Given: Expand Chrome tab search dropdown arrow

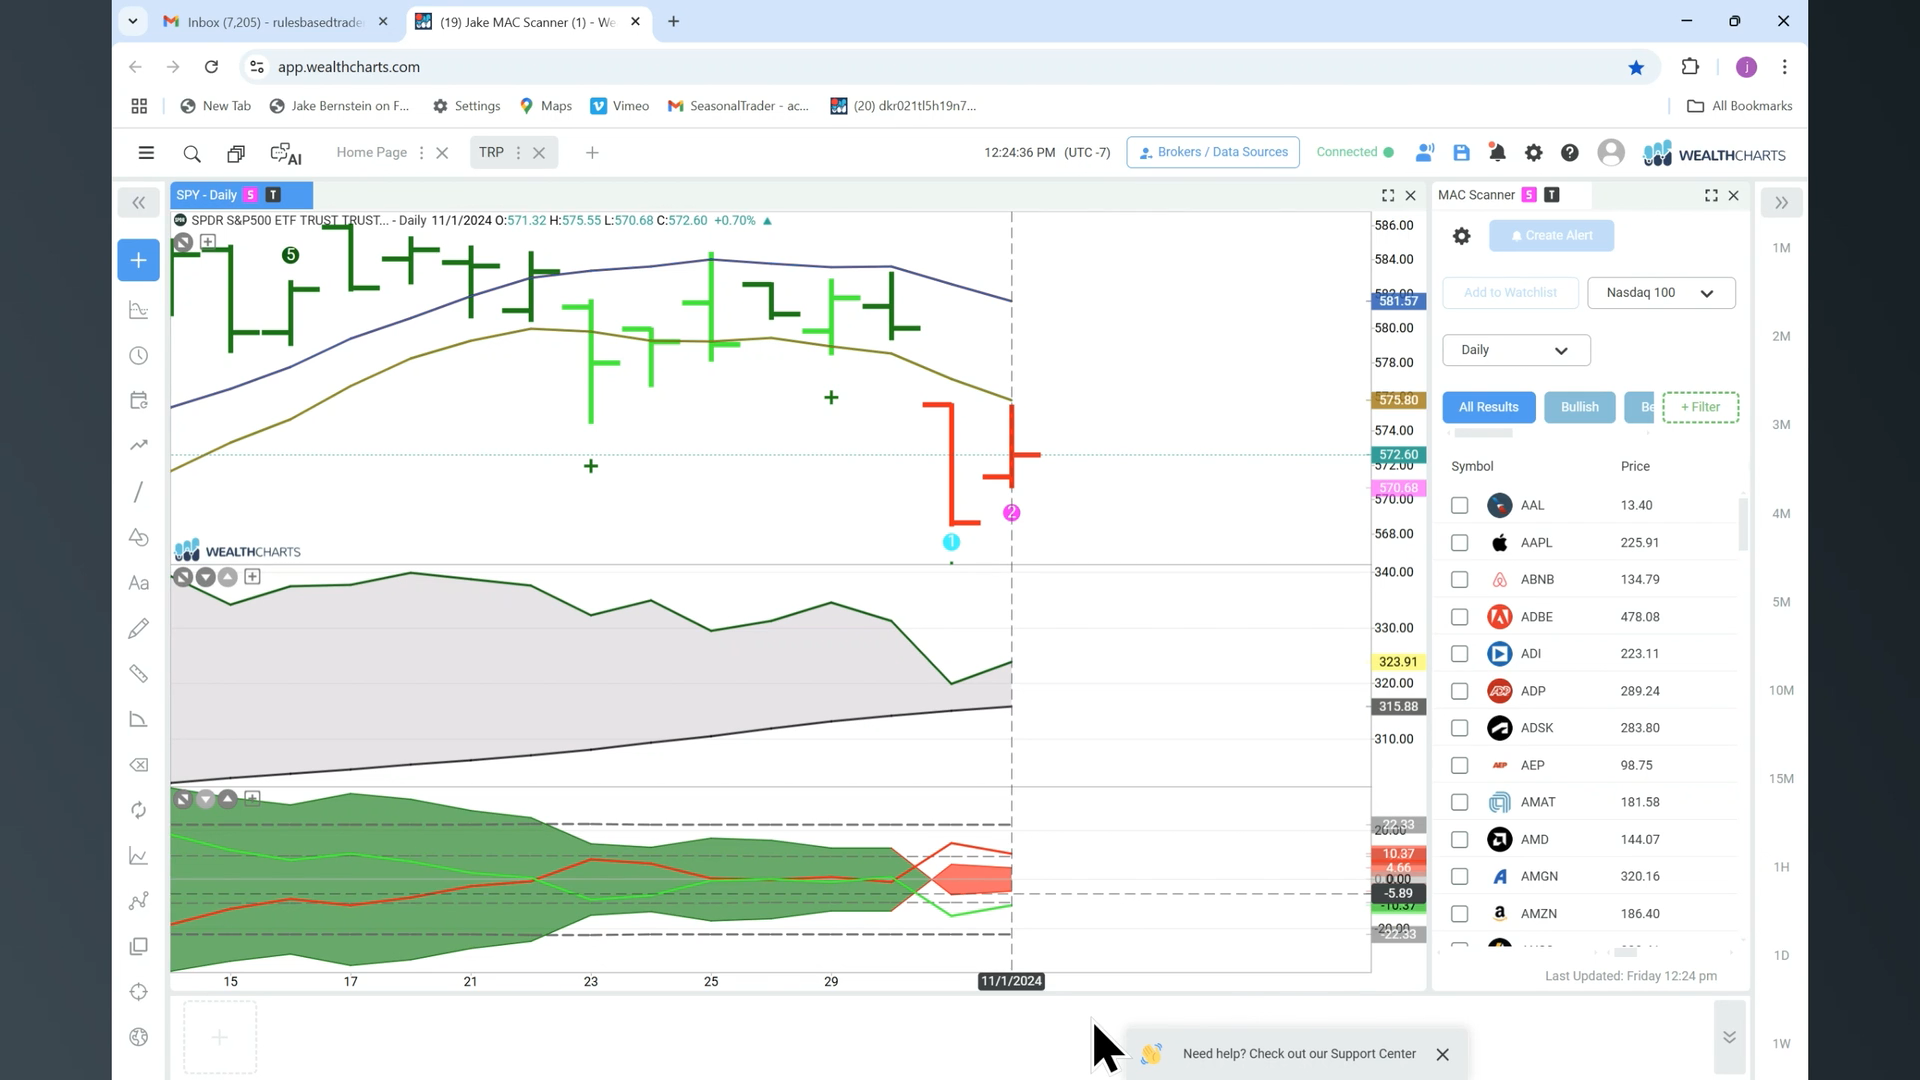Looking at the screenshot, I should [x=132, y=21].
